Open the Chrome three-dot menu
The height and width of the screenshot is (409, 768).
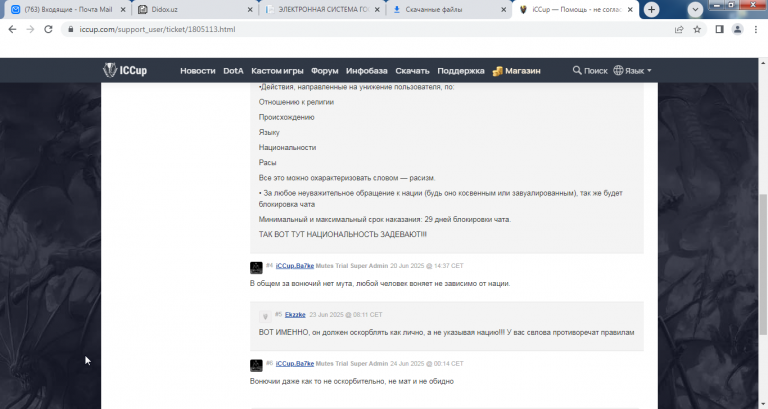(756, 29)
